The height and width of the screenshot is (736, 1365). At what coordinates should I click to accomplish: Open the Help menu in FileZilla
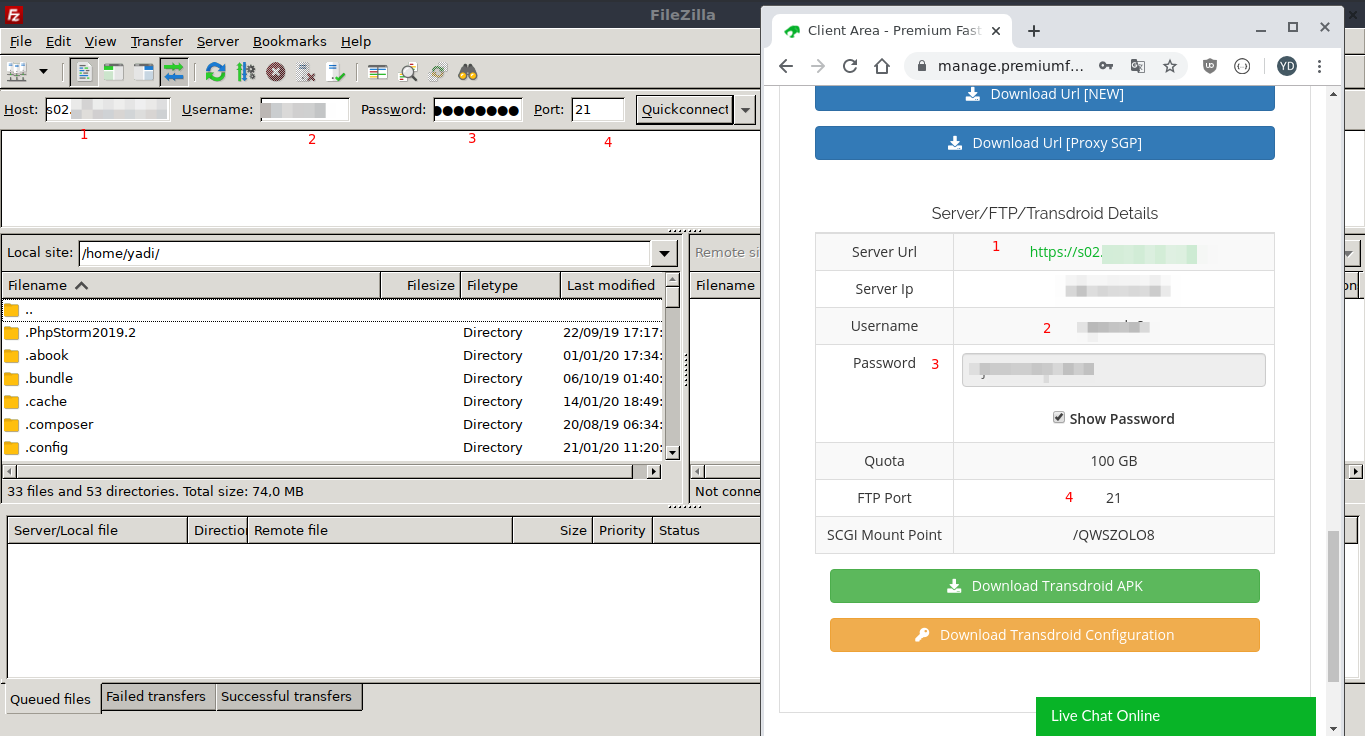[356, 41]
